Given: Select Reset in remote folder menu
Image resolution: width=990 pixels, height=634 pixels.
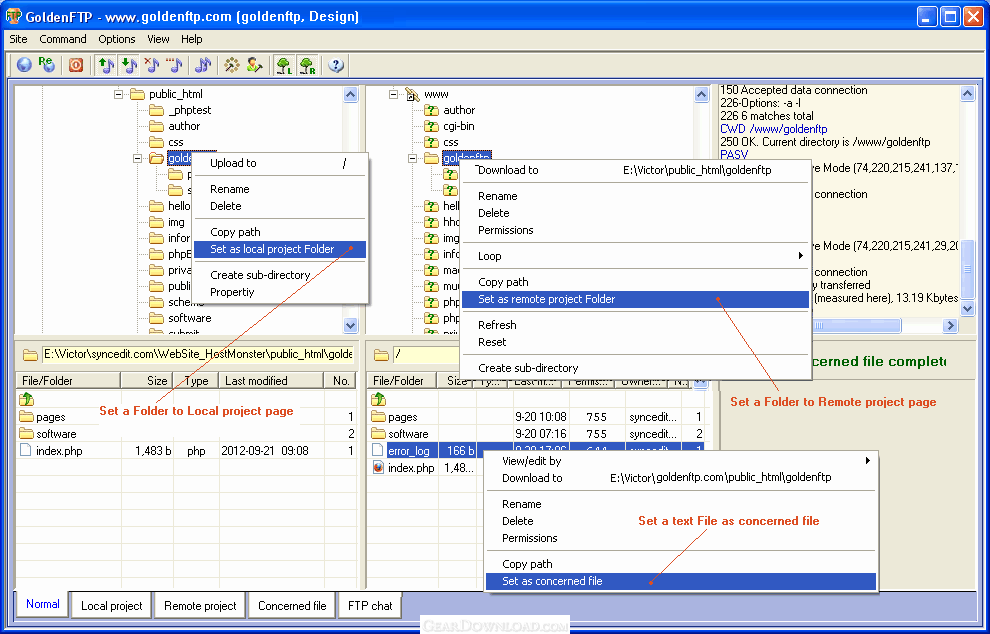Looking at the screenshot, I should (x=635, y=342).
